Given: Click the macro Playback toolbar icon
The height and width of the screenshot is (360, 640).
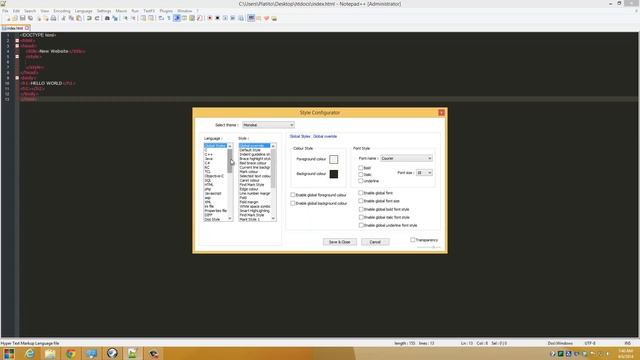Looking at the screenshot, I should pyautogui.click(x=225, y=18).
